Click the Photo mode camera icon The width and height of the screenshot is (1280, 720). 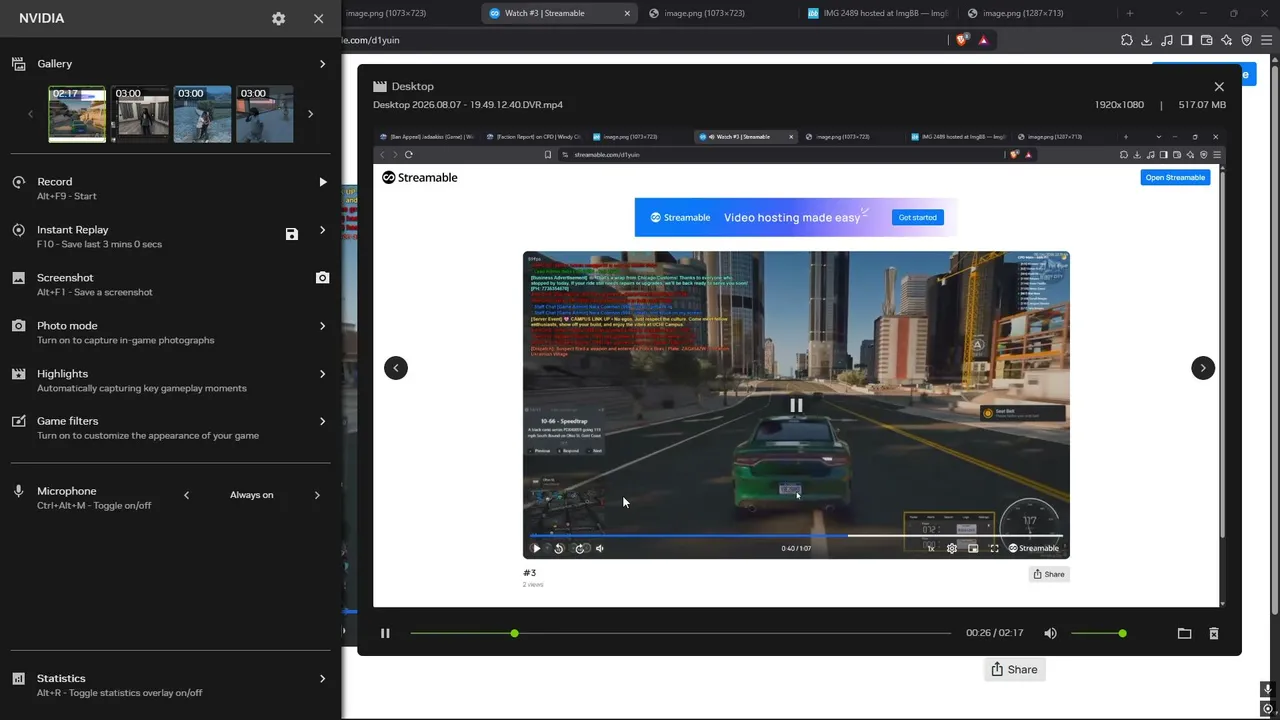pos(18,326)
